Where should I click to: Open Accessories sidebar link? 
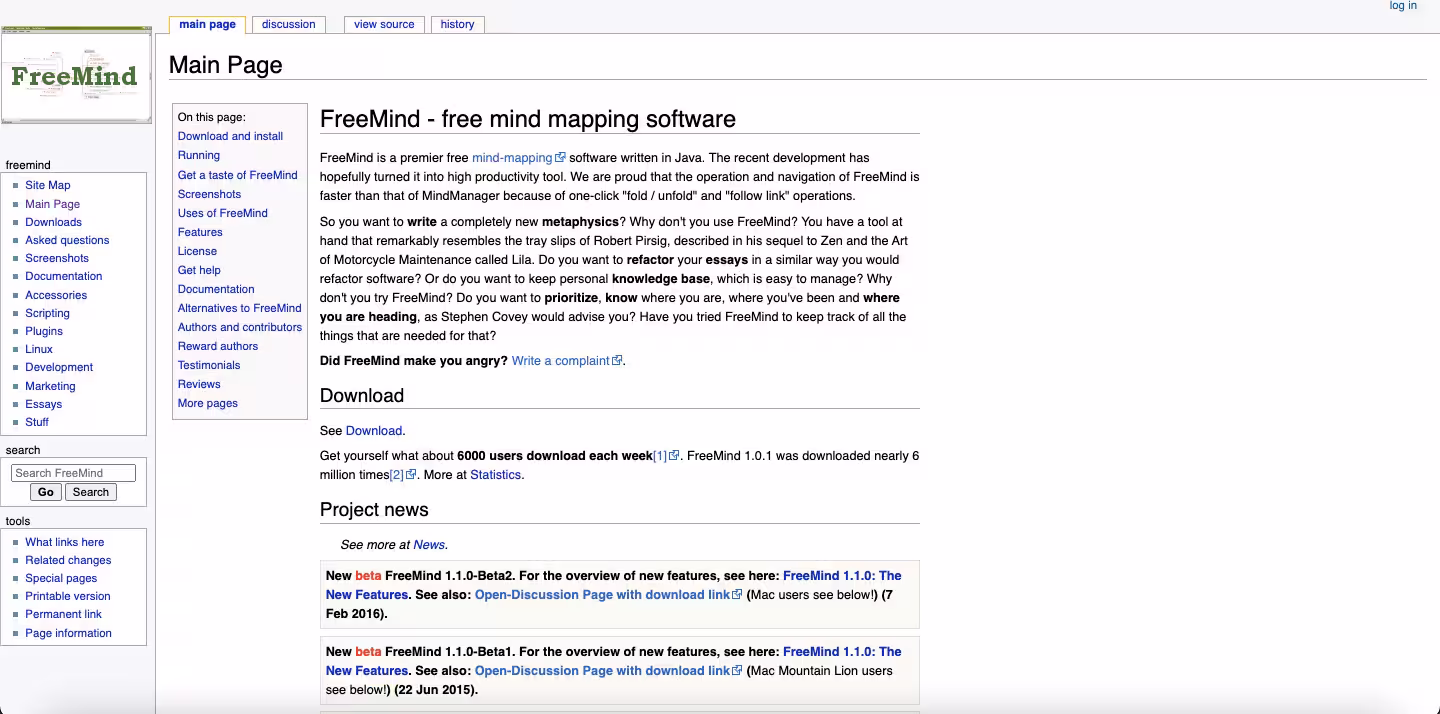tap(56, 295)
